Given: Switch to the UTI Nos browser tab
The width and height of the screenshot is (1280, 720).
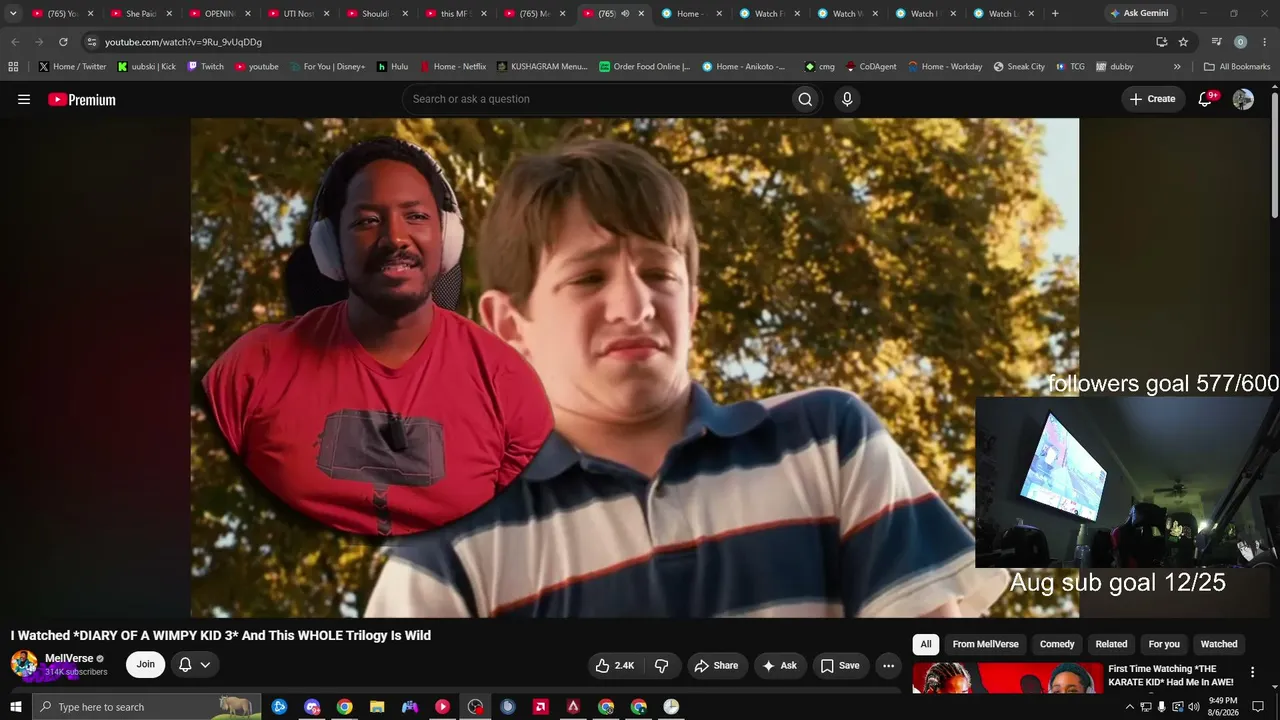Looking at the screenshot, I should pyautogui.click(x=298, y=14).
